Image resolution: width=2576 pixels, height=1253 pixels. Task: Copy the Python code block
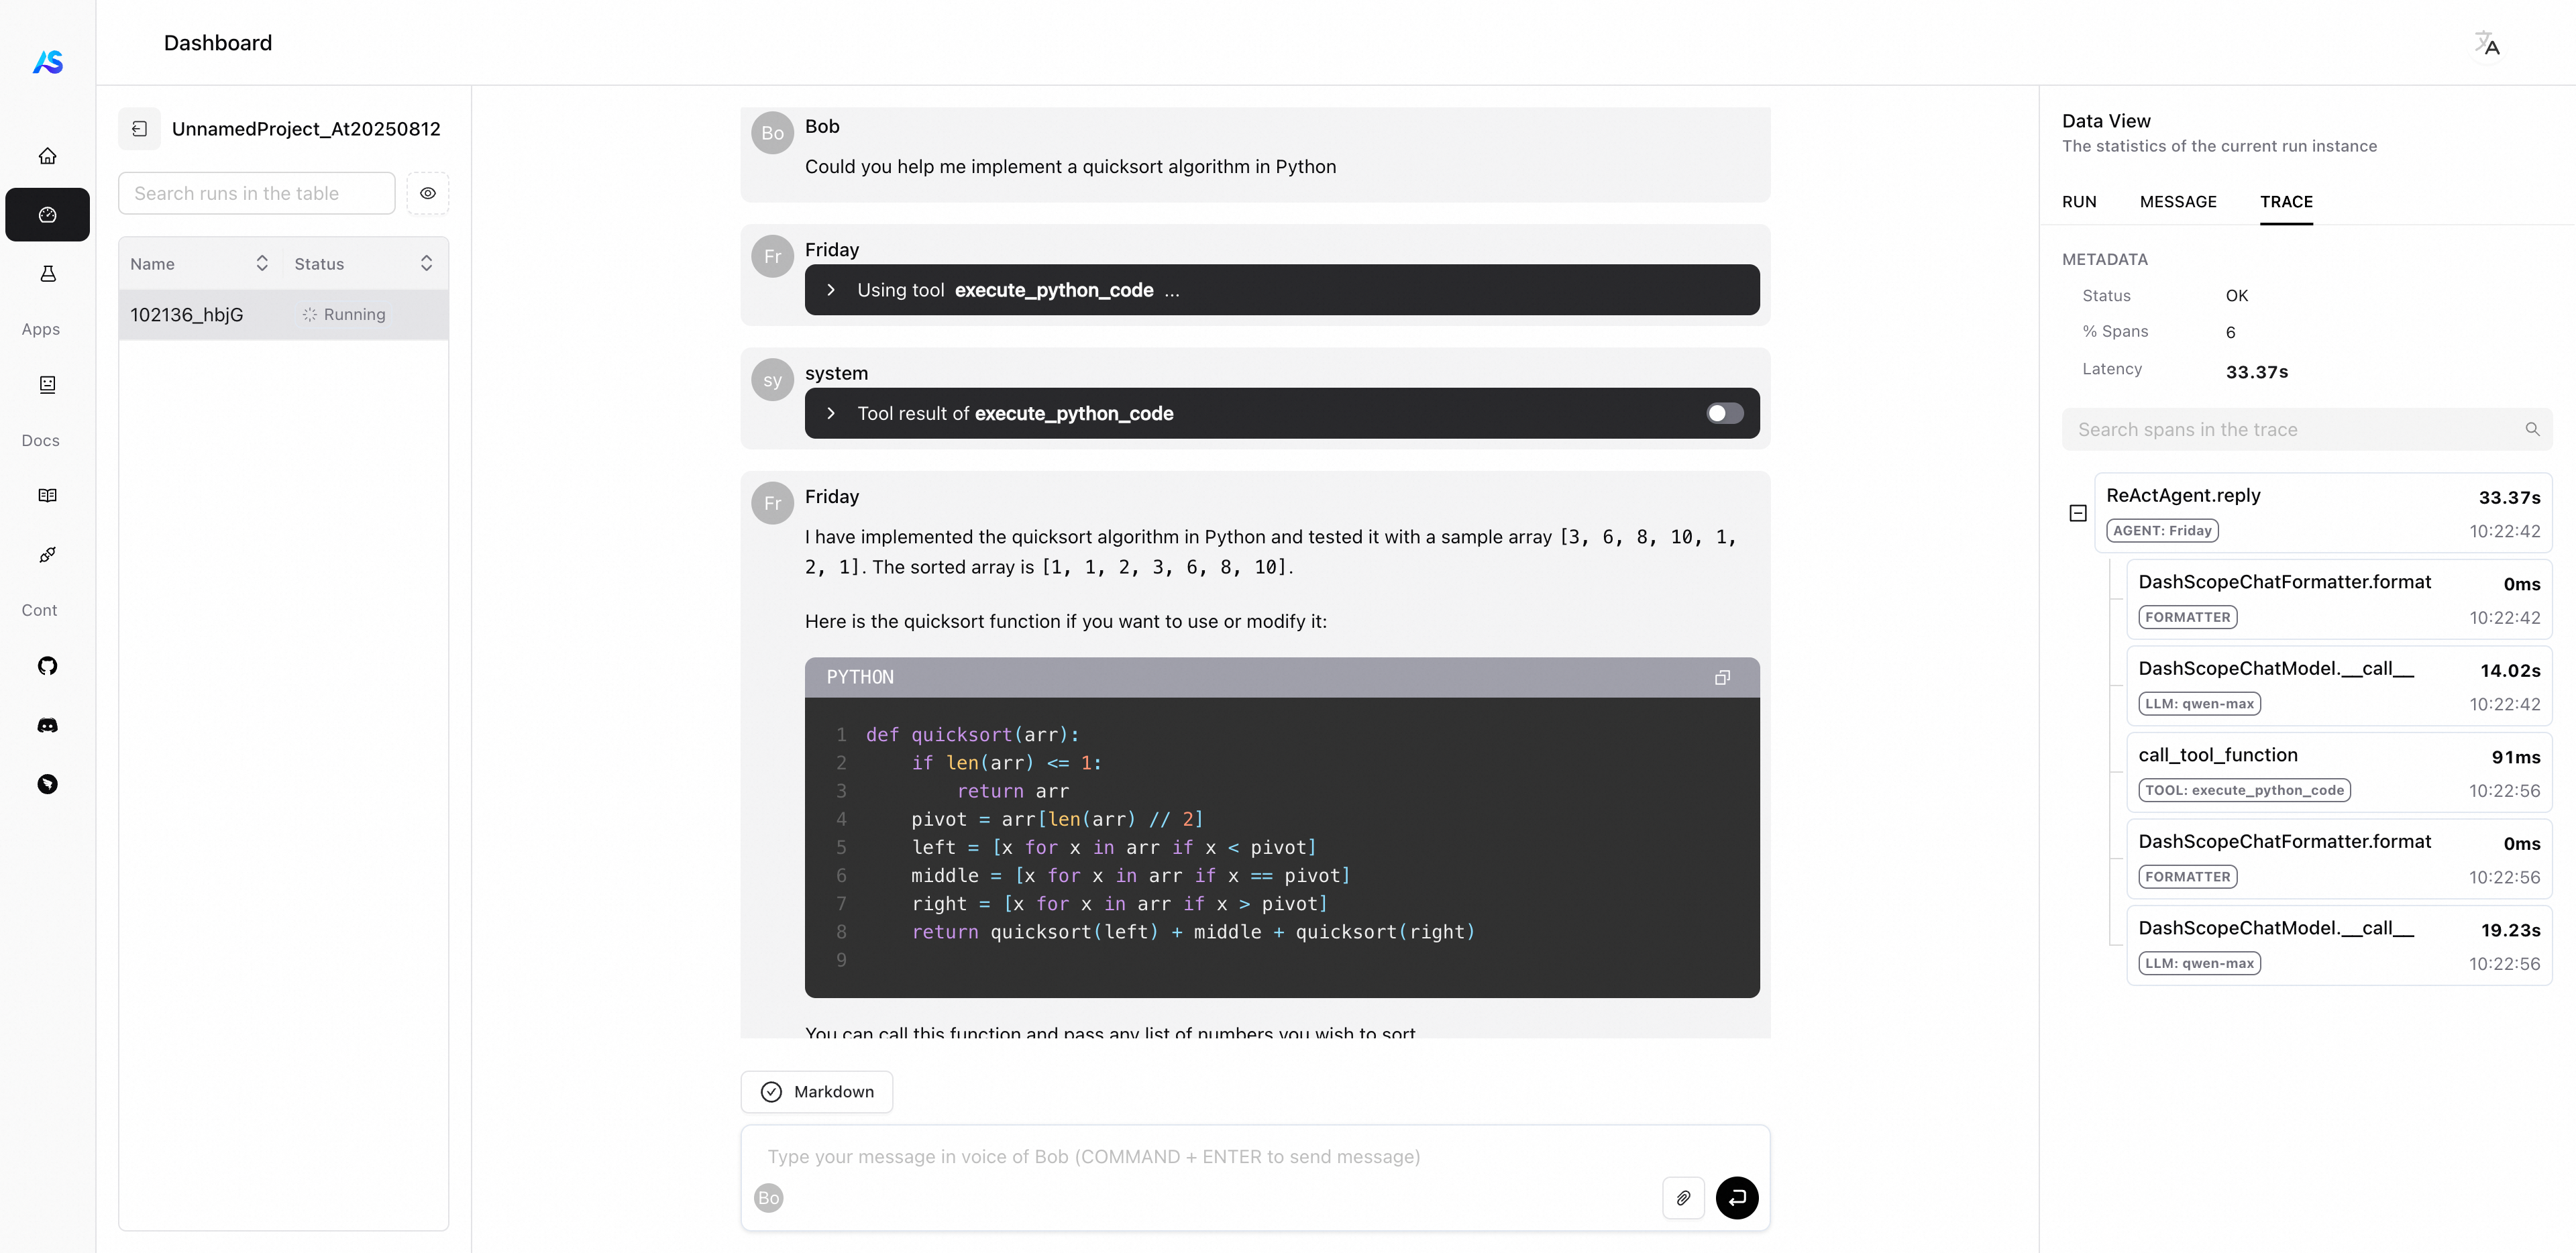[x=1722, y=678]
